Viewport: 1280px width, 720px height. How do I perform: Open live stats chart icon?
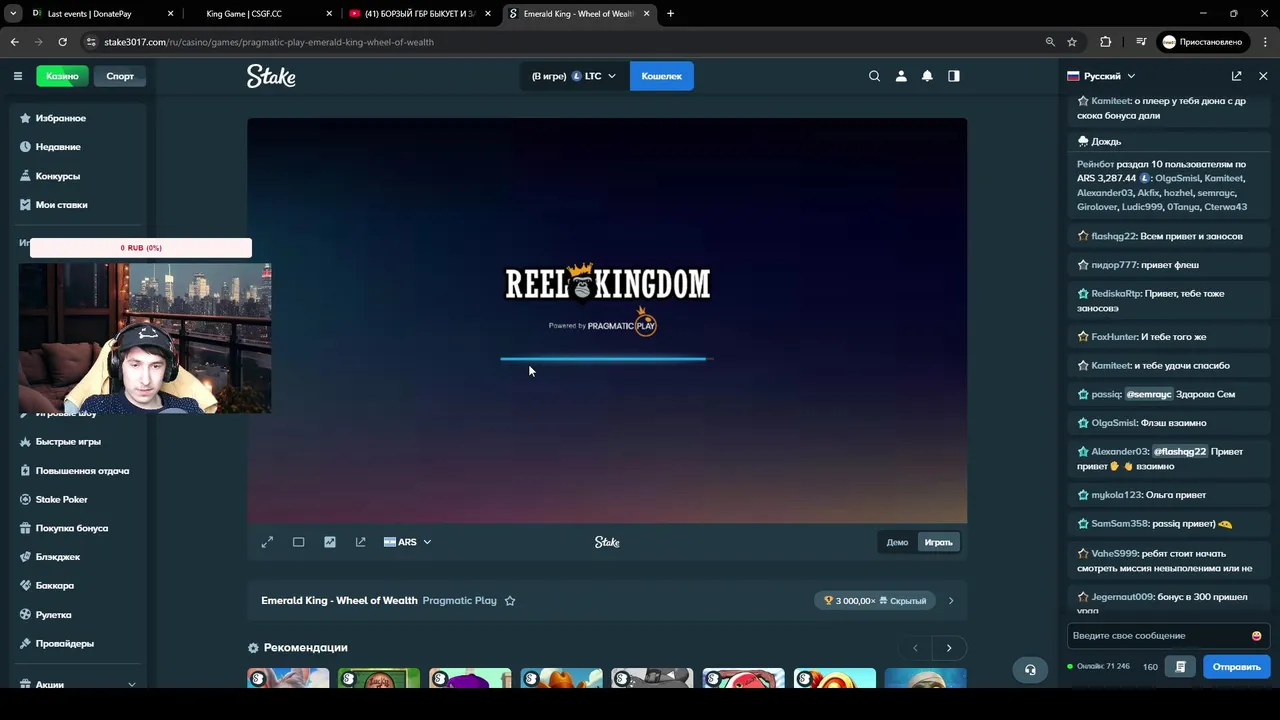tap(330, 542)
